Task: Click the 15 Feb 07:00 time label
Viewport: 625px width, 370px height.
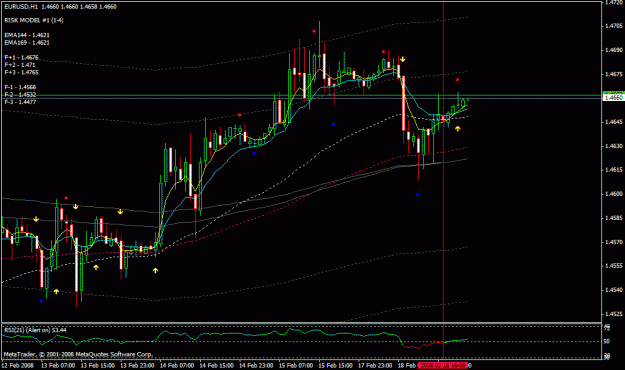Action: tap(296, 366)
